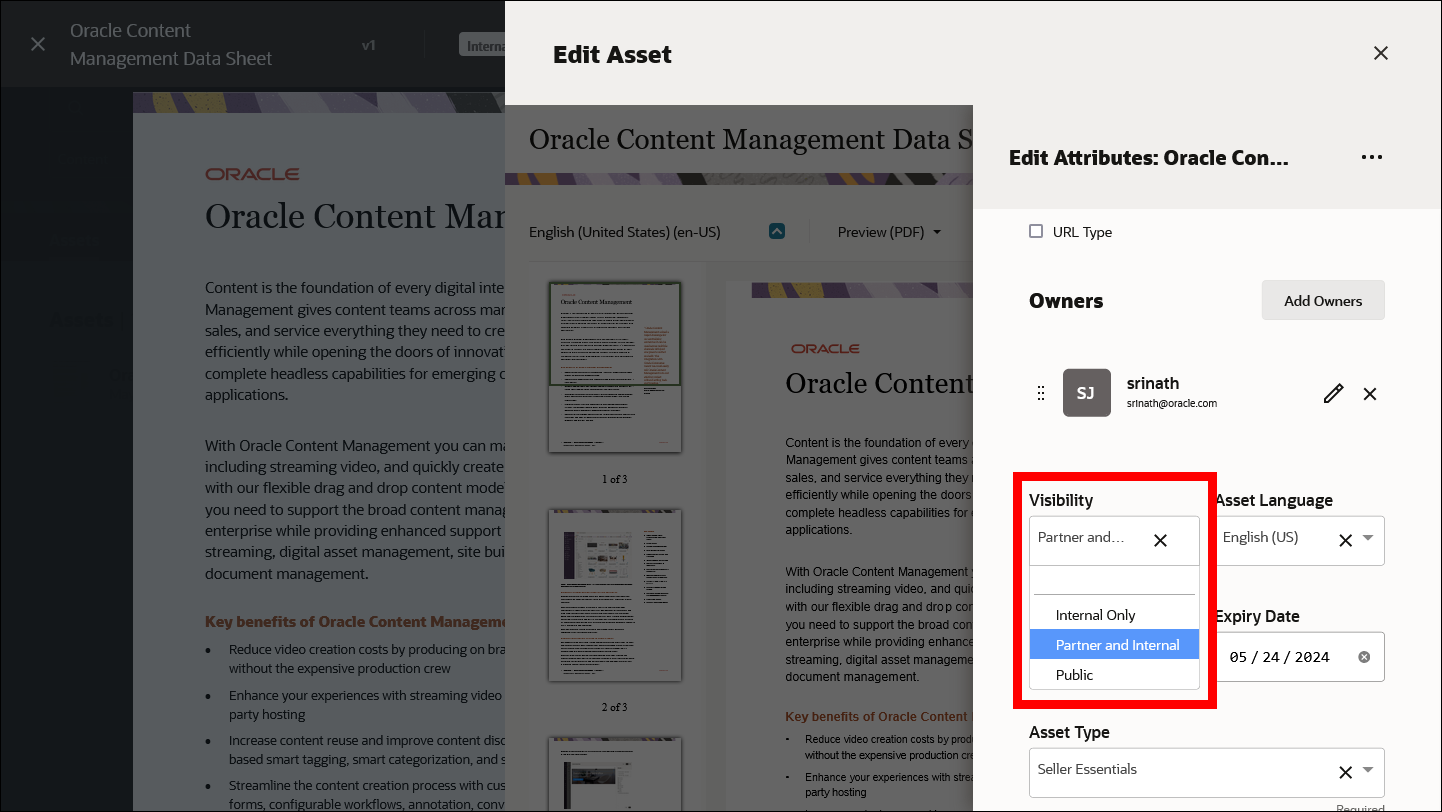Open the Asset Type dropdown arrow

(x=1370, y=772)
